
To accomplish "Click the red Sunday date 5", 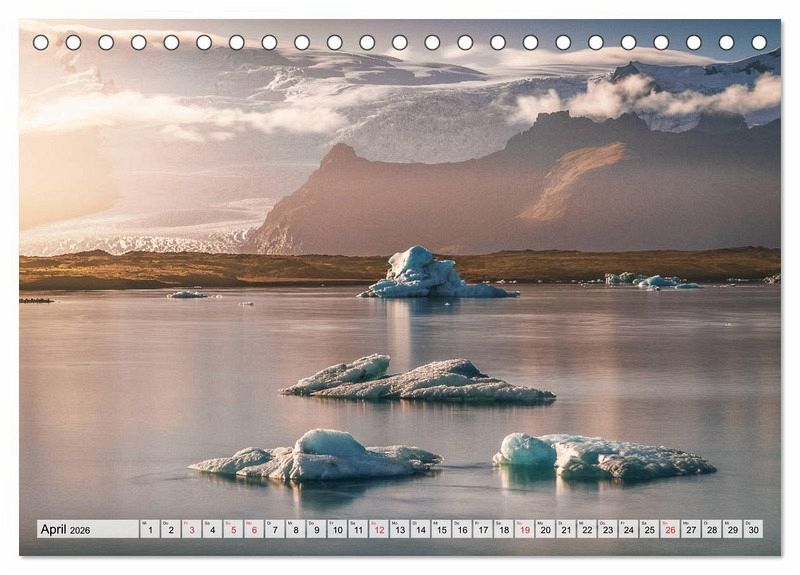I will coord(233,529).
